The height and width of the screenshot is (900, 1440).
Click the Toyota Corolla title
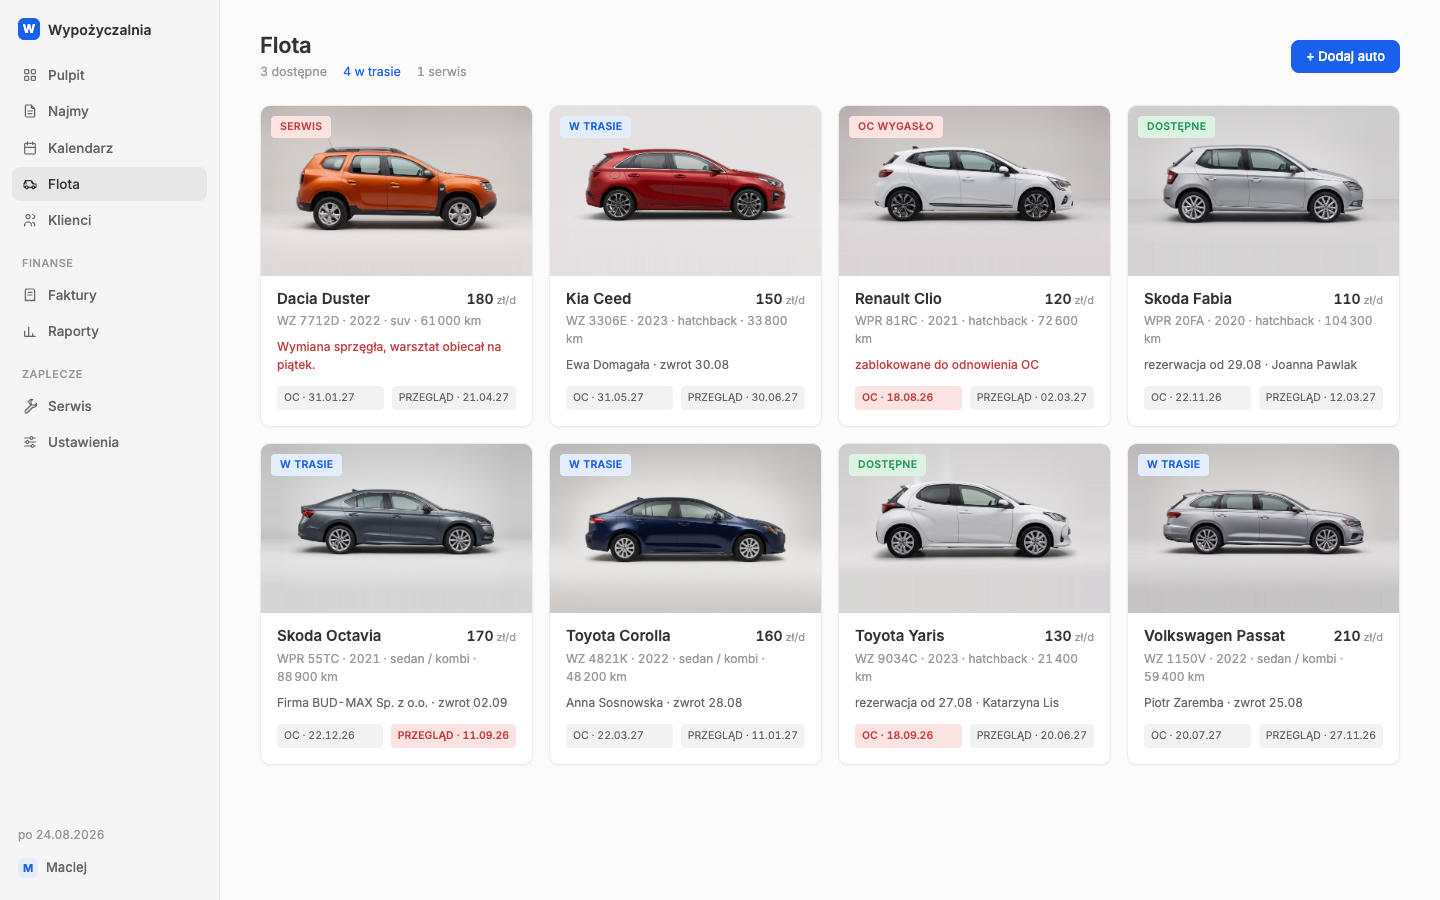tap(618, 636)
